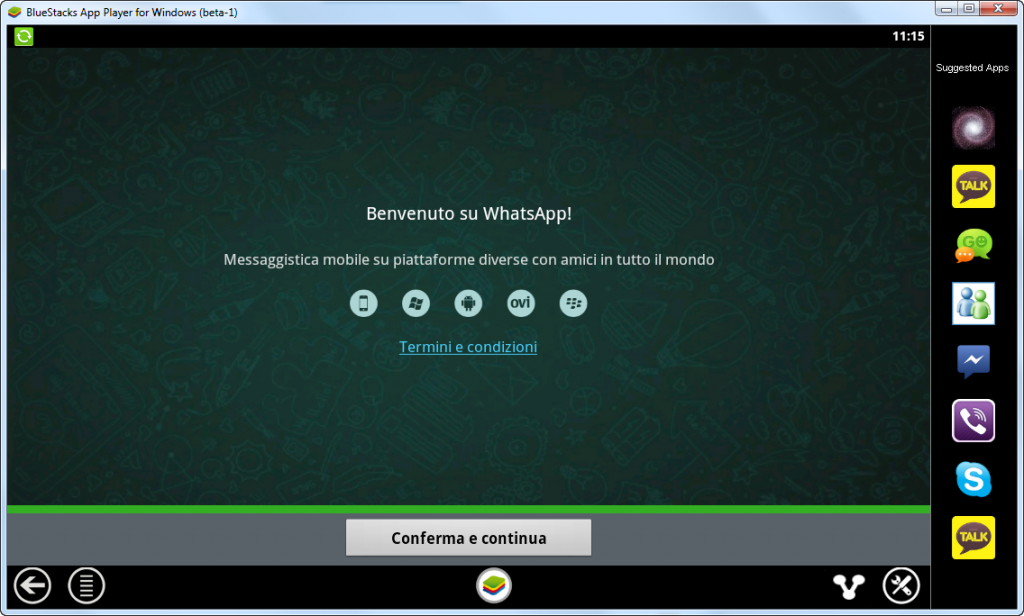
Task: Open the Facebook Messenger suggested app
Action: [972, 361]
